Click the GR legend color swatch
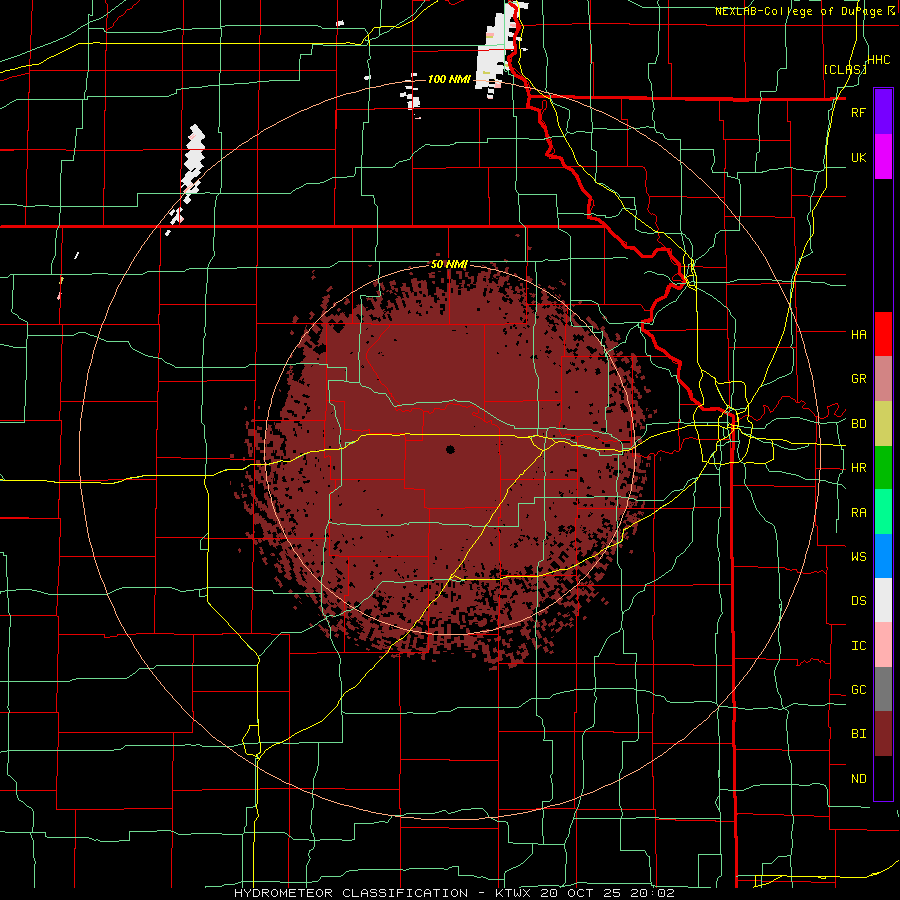 point(883,379)
